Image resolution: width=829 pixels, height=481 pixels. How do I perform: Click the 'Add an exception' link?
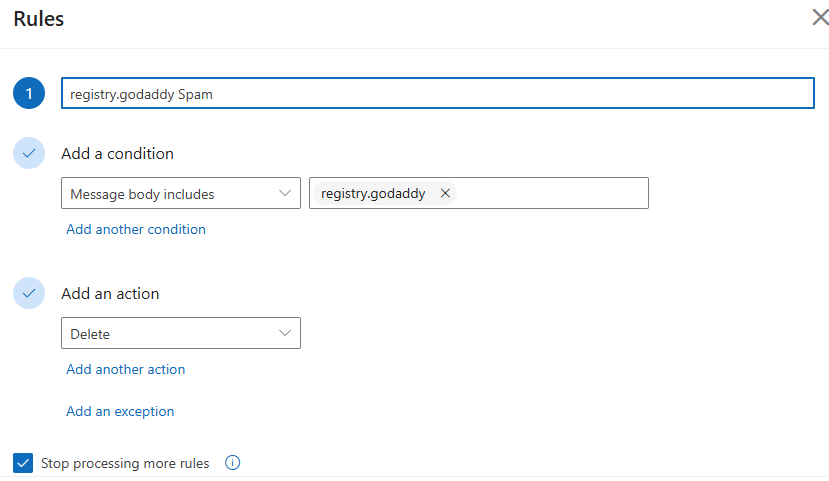coord(120,411)
